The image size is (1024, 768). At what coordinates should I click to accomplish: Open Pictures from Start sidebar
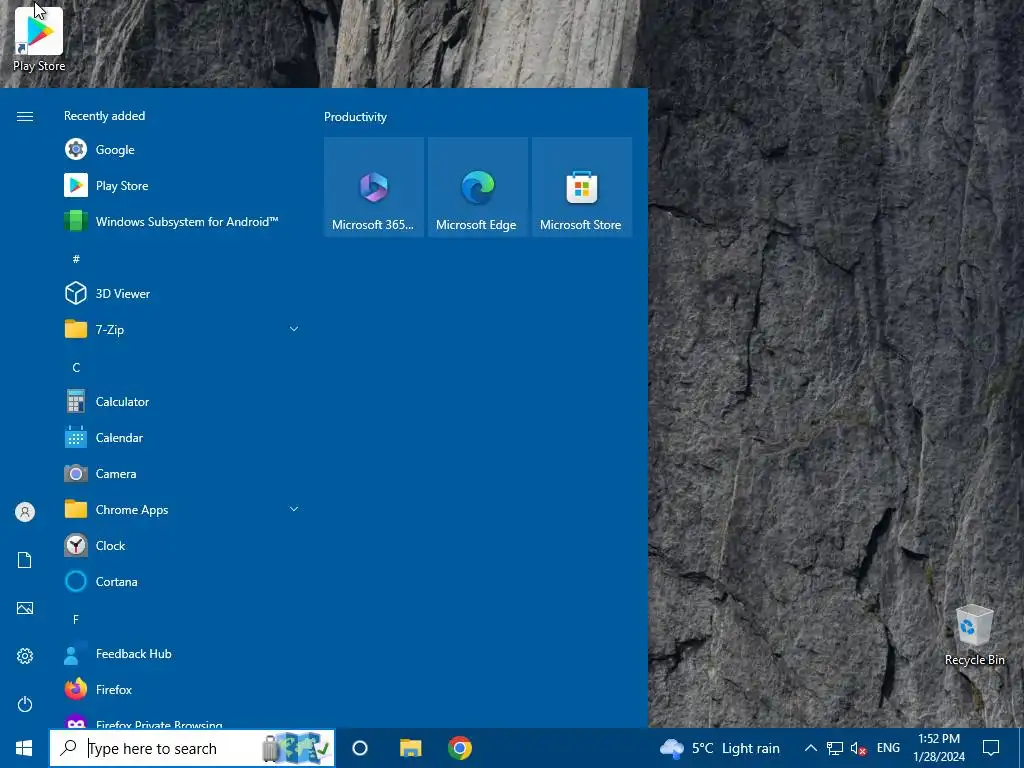(x=25, y=608)
